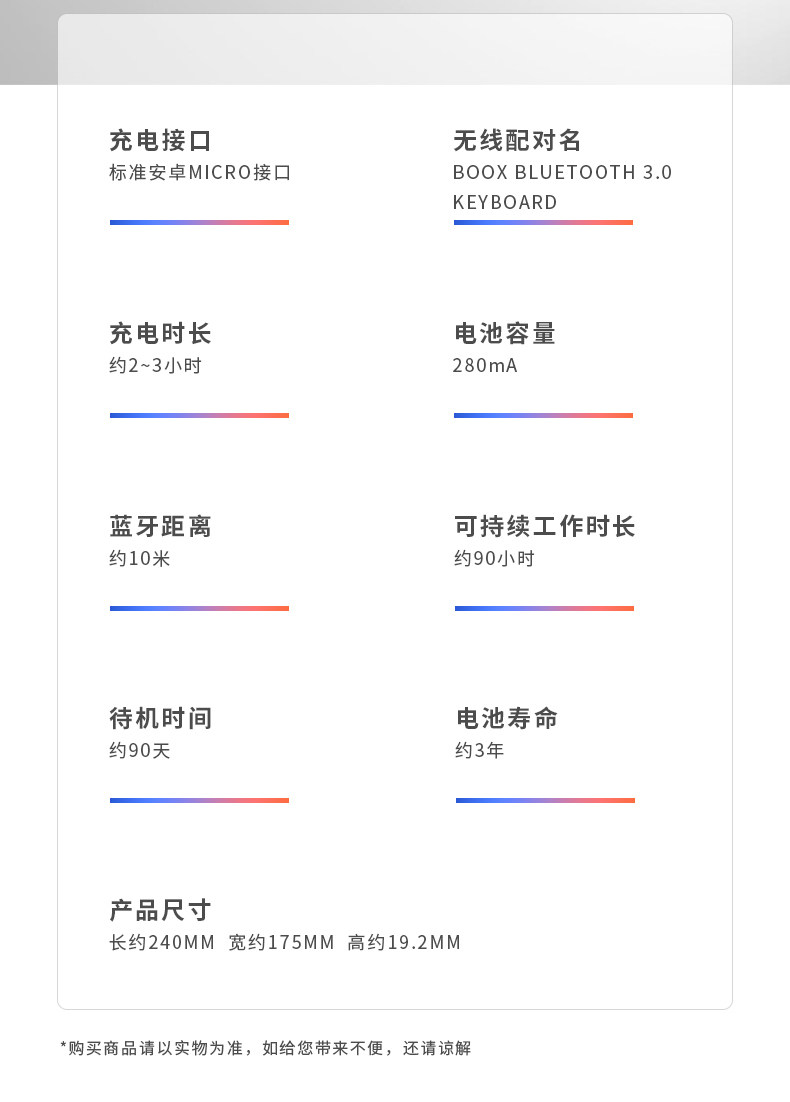Select the 约3年 value
Image resolution: width=790 pixels, height=1102 pixels.
[479, 750]
